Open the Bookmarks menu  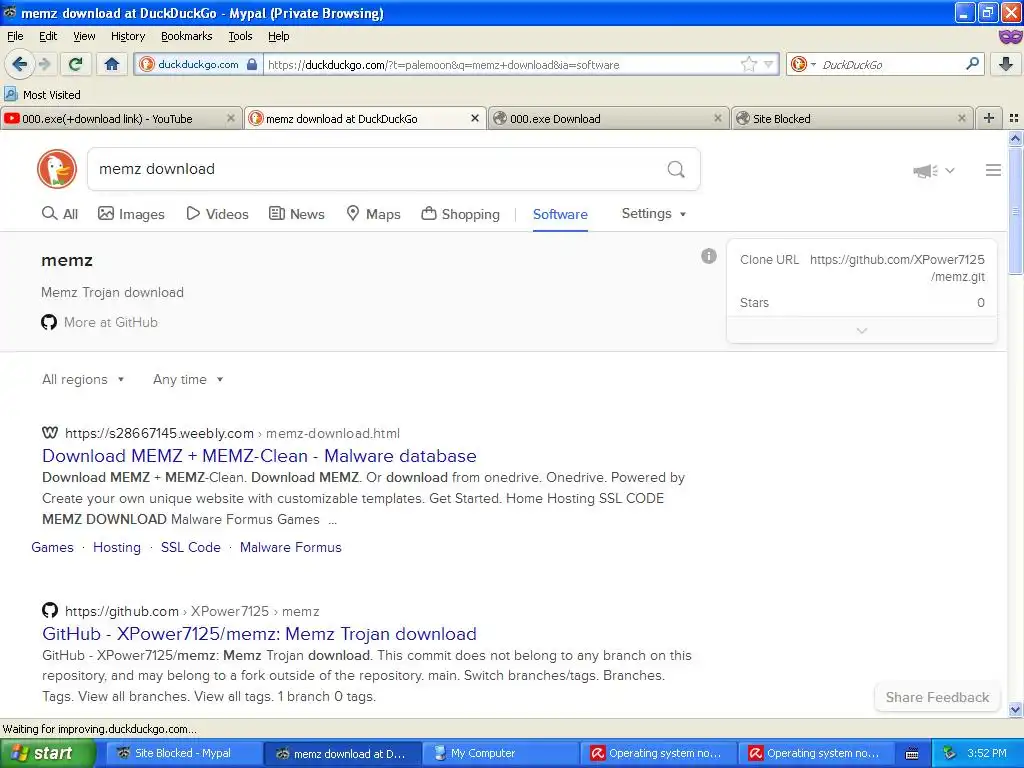(186, 36)
